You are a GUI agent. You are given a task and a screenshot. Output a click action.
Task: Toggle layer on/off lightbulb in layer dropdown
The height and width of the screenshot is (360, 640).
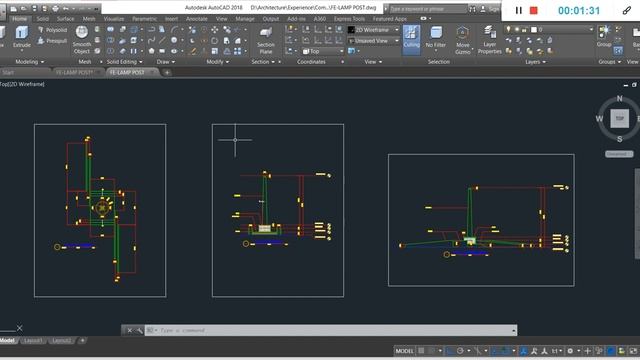point(509,29)
